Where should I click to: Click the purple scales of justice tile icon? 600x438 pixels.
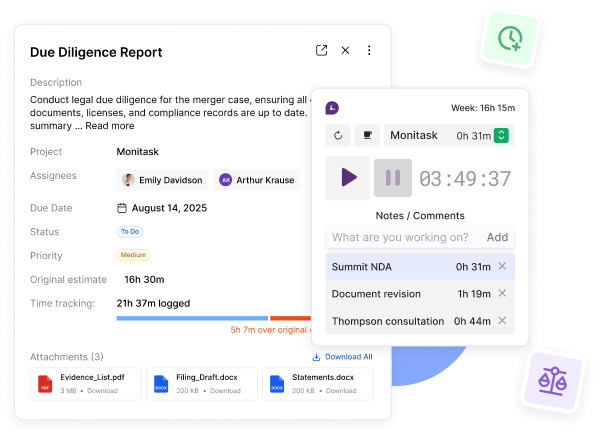coord(553,381)
